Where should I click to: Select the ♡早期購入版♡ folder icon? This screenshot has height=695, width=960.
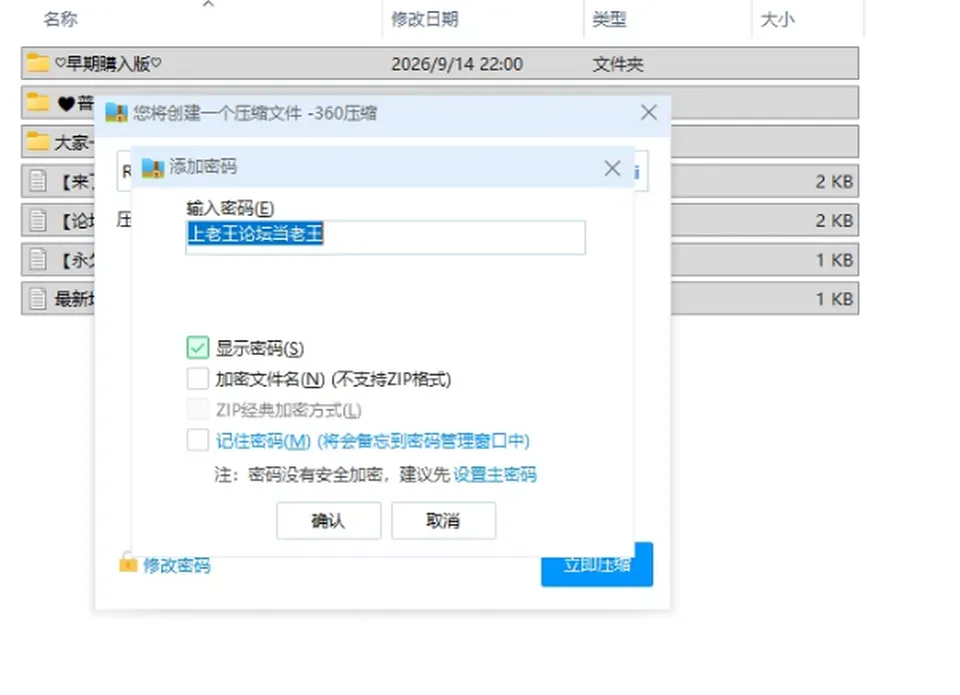pyautogui.click(x=37, y=62)
